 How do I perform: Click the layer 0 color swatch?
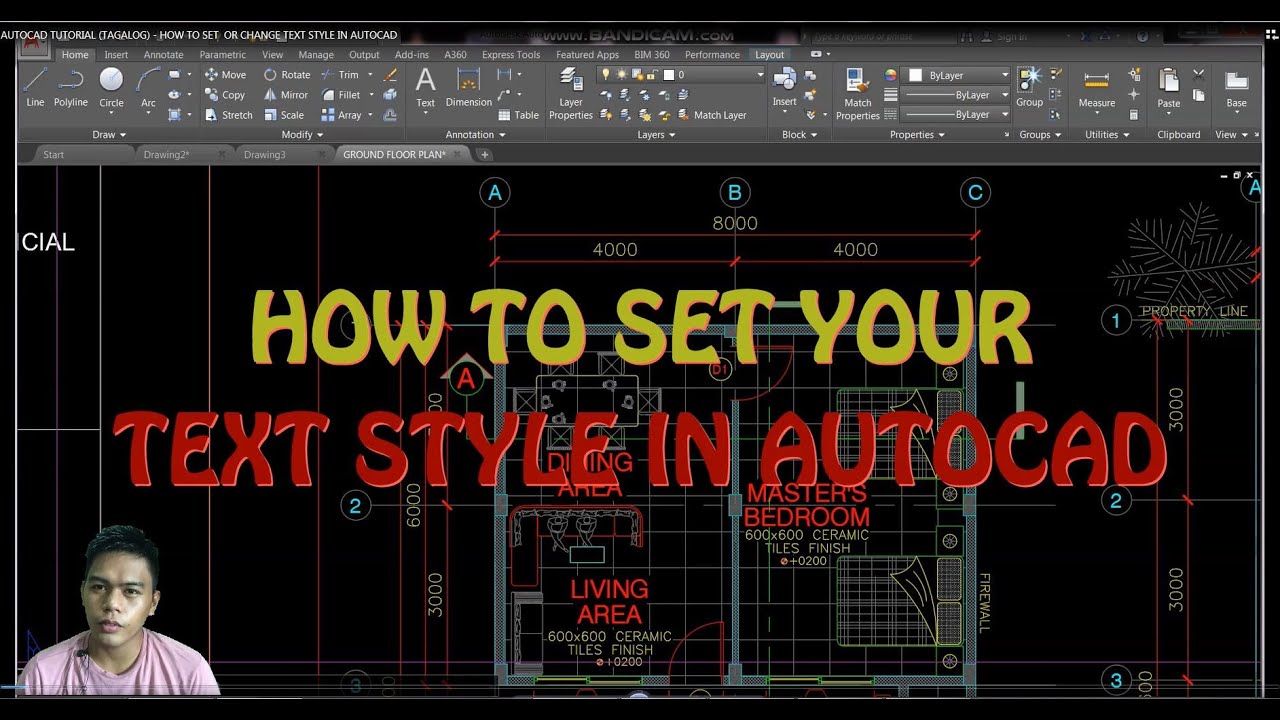pos(667,75)
